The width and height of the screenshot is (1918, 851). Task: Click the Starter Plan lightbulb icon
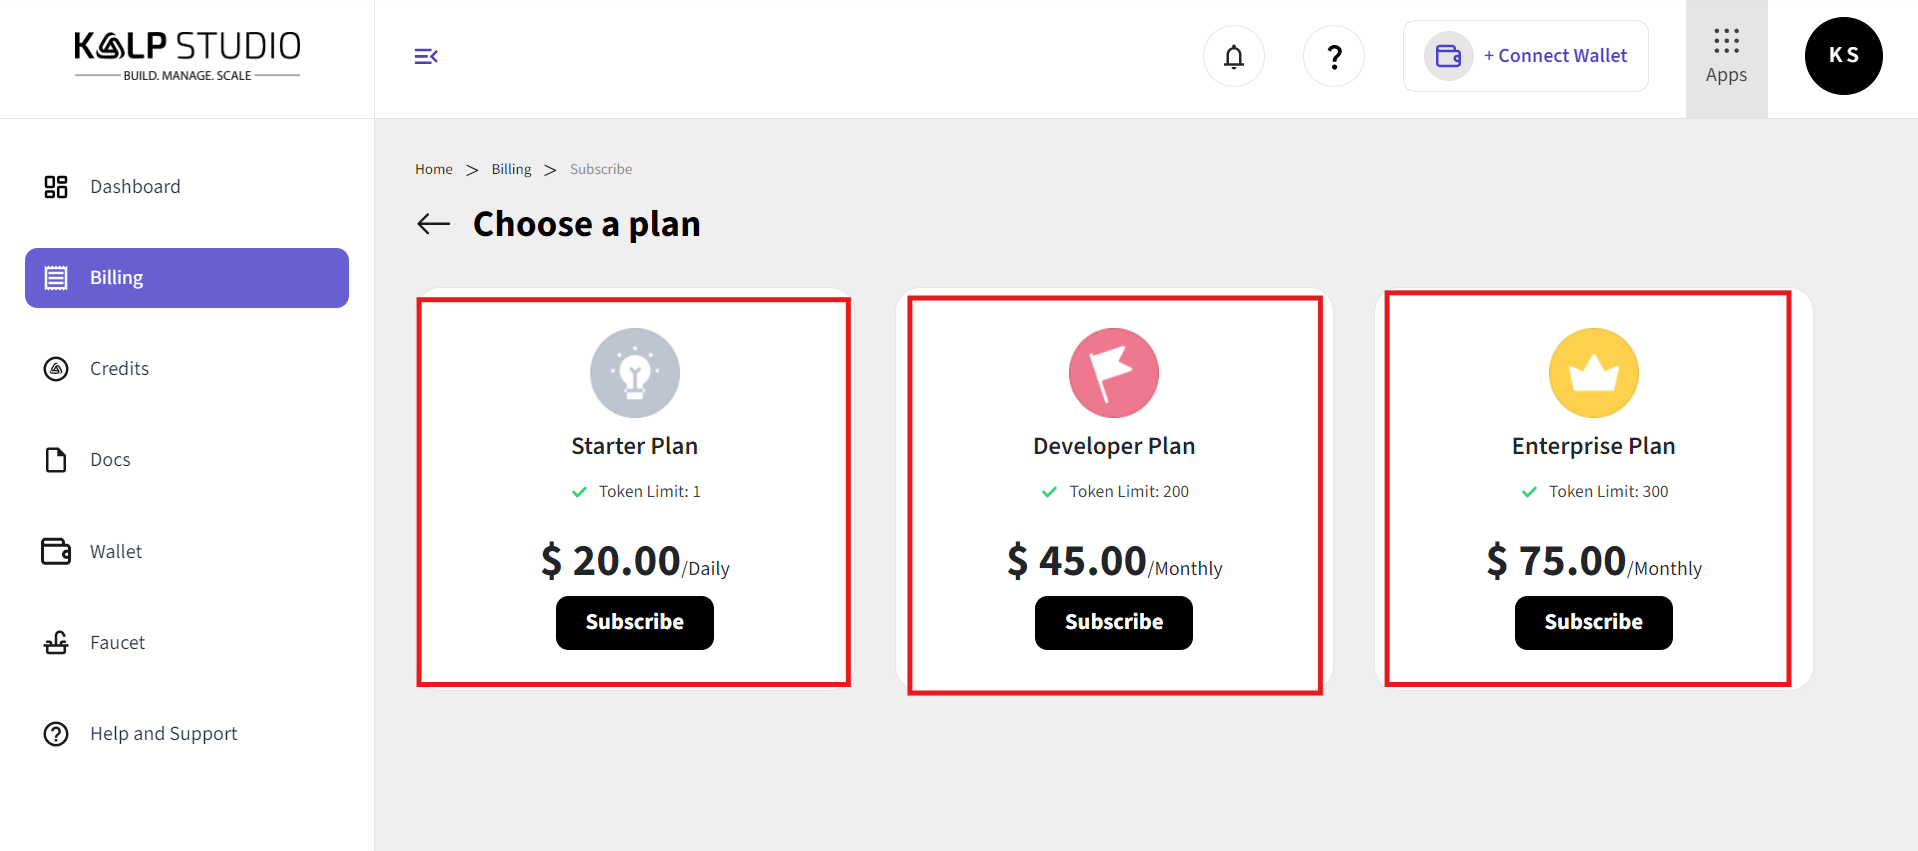coord(634,373)
